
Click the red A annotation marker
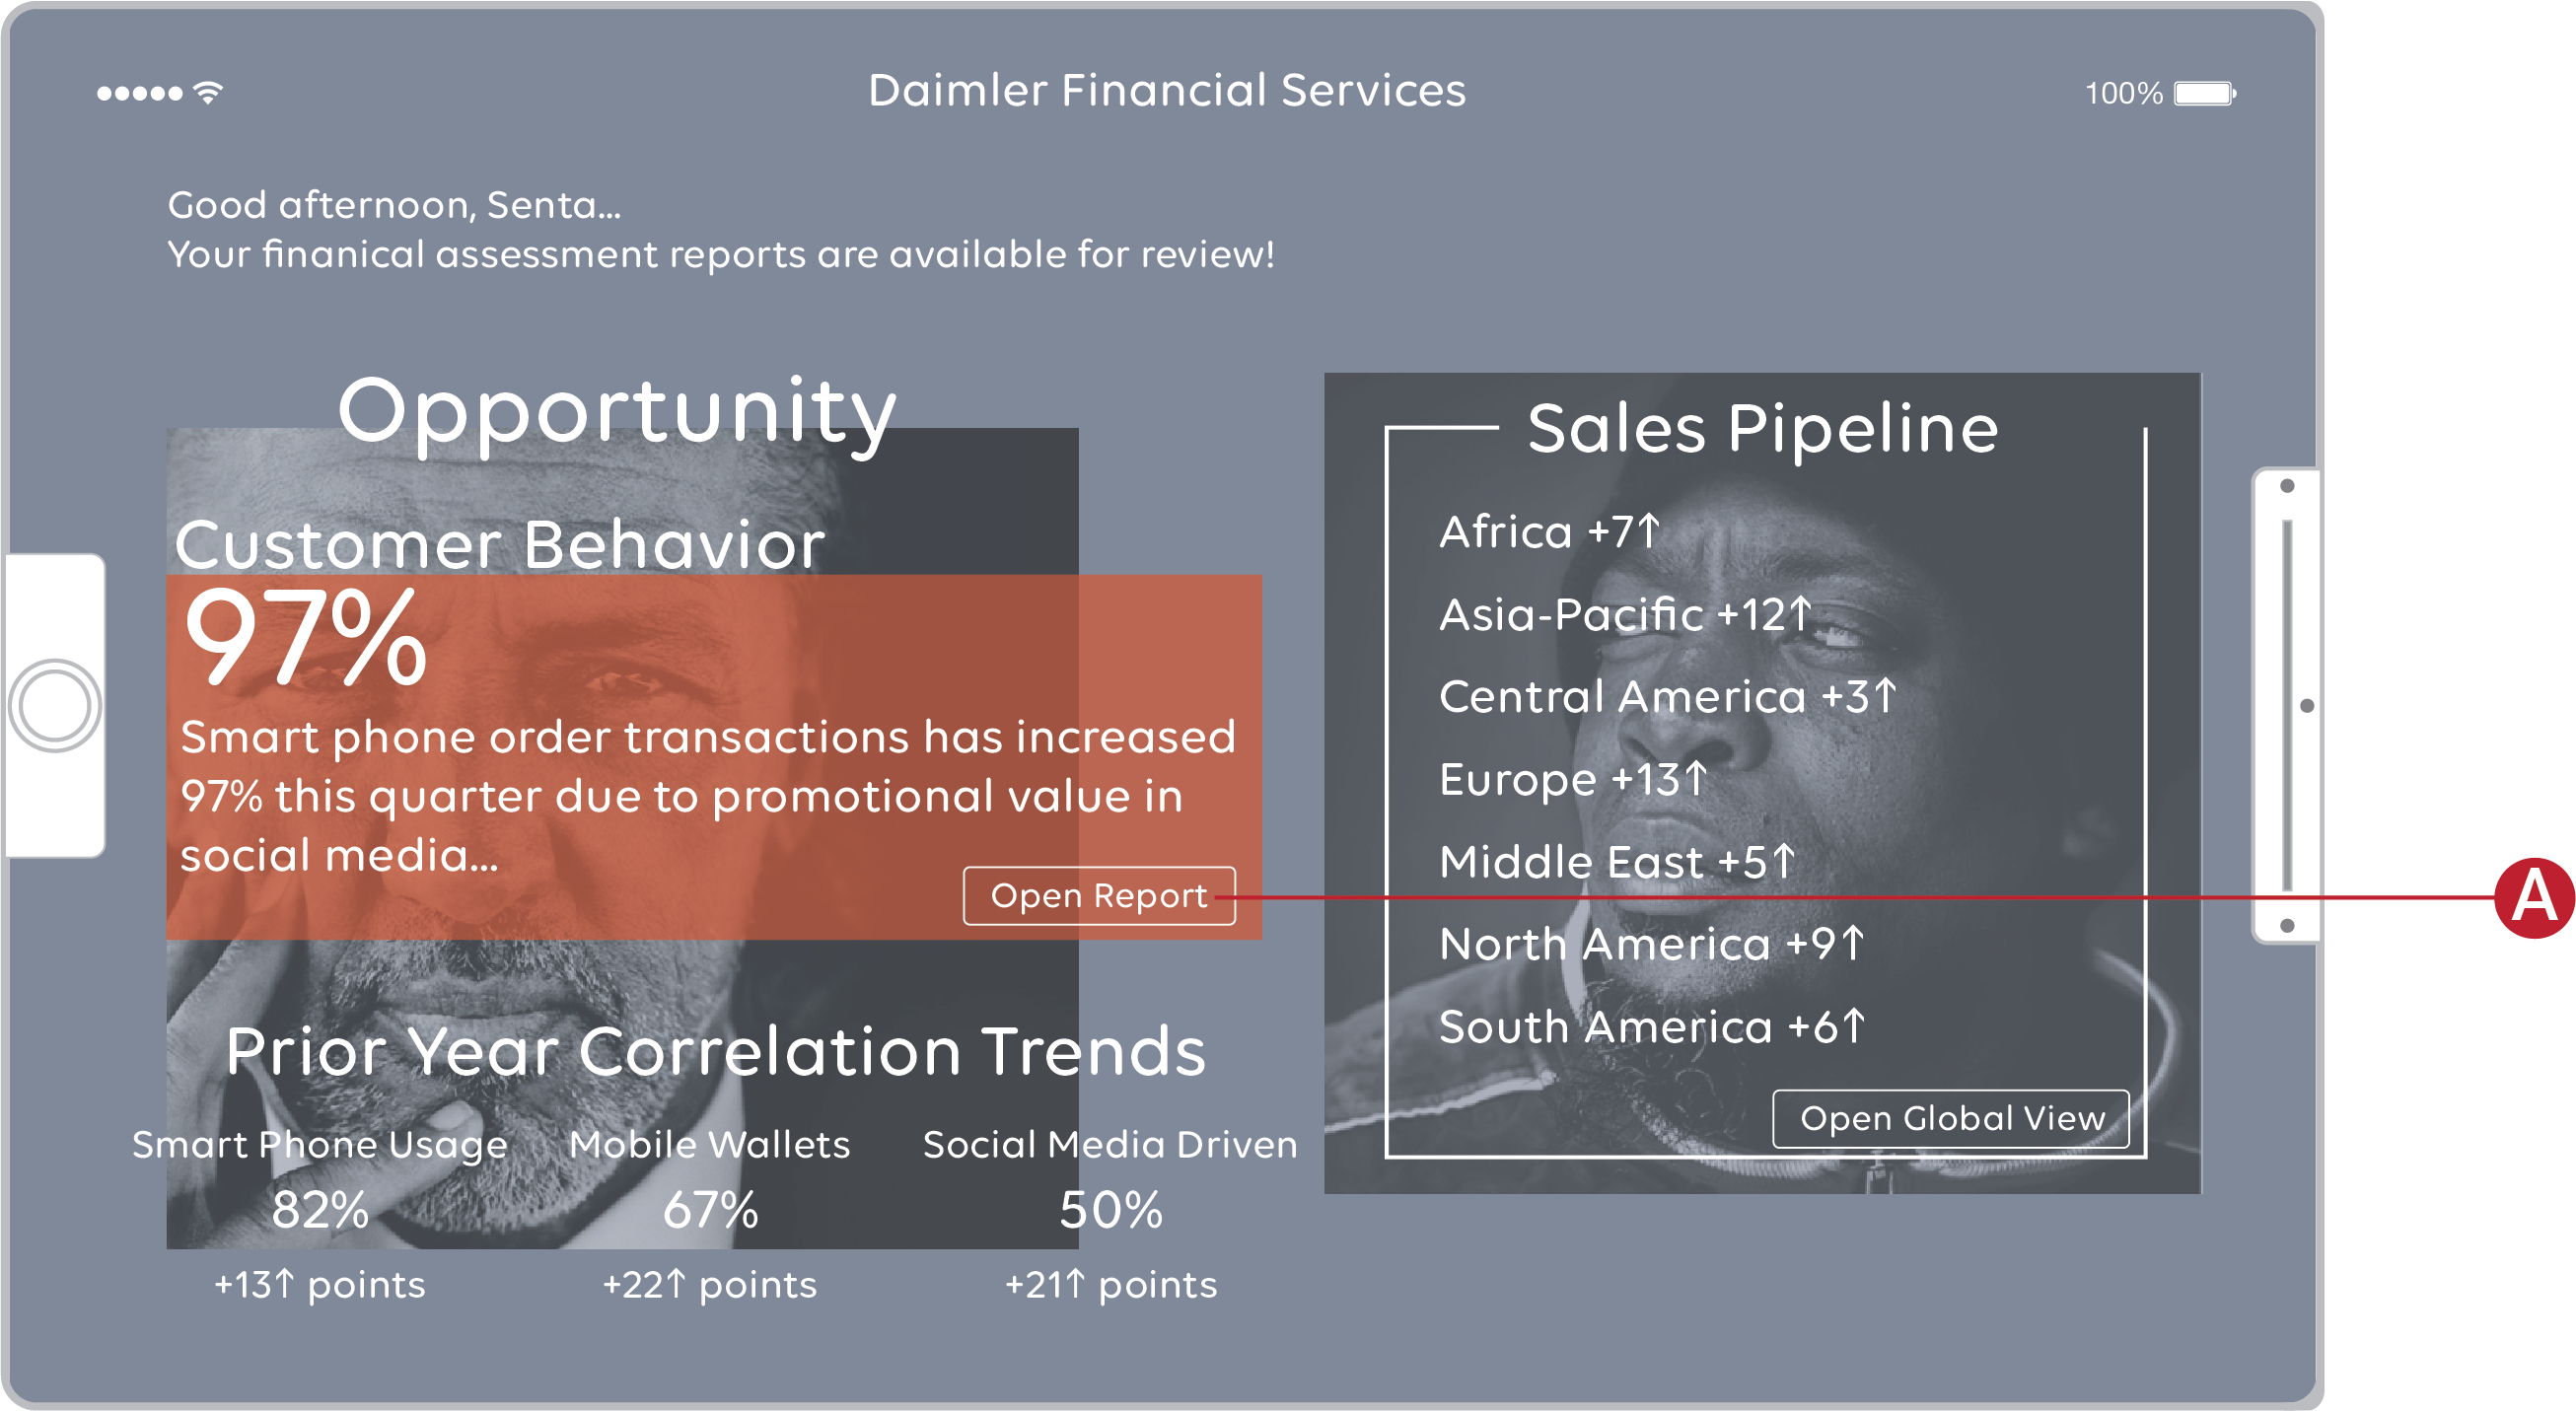click(x=2533, y=897)
